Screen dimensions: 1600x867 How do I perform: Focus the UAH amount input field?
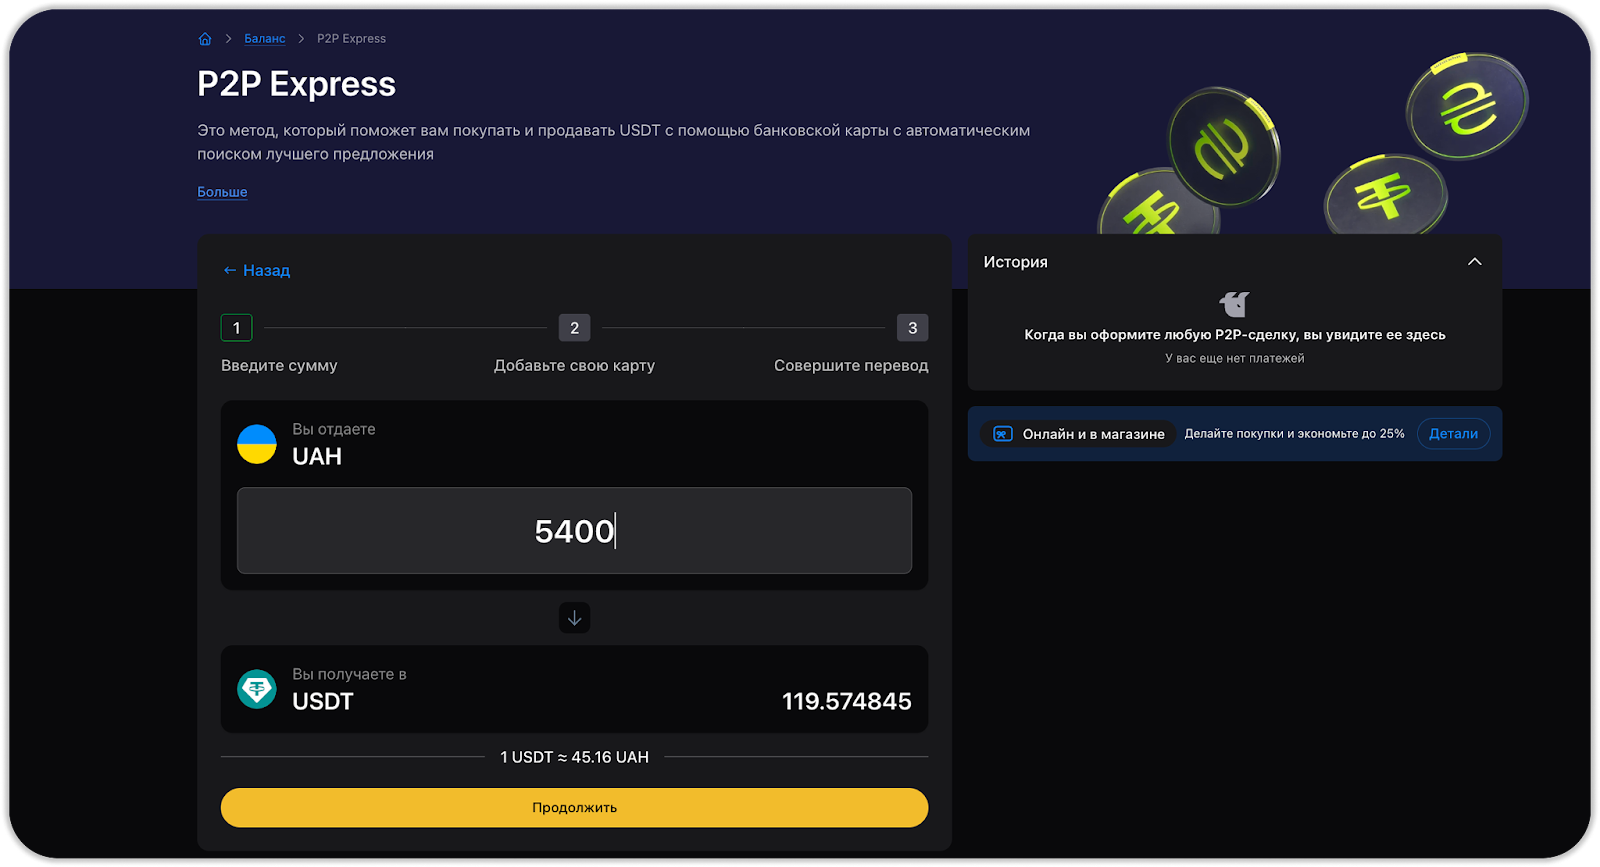coord(574,531)
